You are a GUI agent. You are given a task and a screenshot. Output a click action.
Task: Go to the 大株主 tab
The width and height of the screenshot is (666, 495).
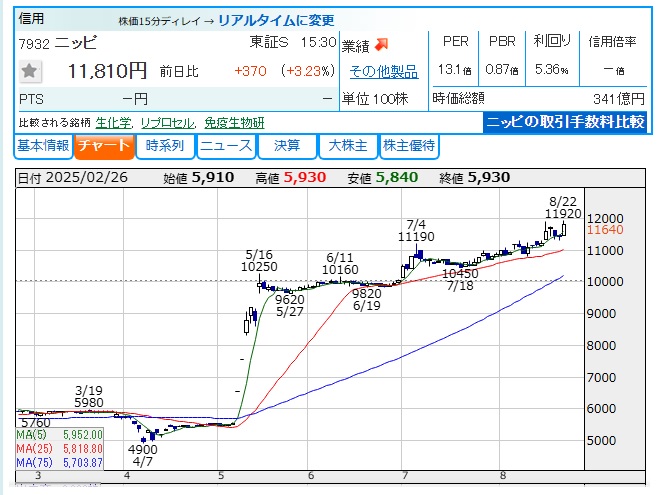pyautogui.click(x=347, y=146)
